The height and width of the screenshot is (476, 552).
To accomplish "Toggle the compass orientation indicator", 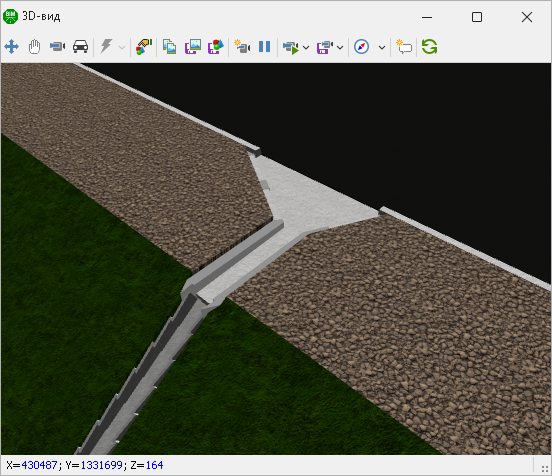I will pyautogui.click(x=362, y=46).
